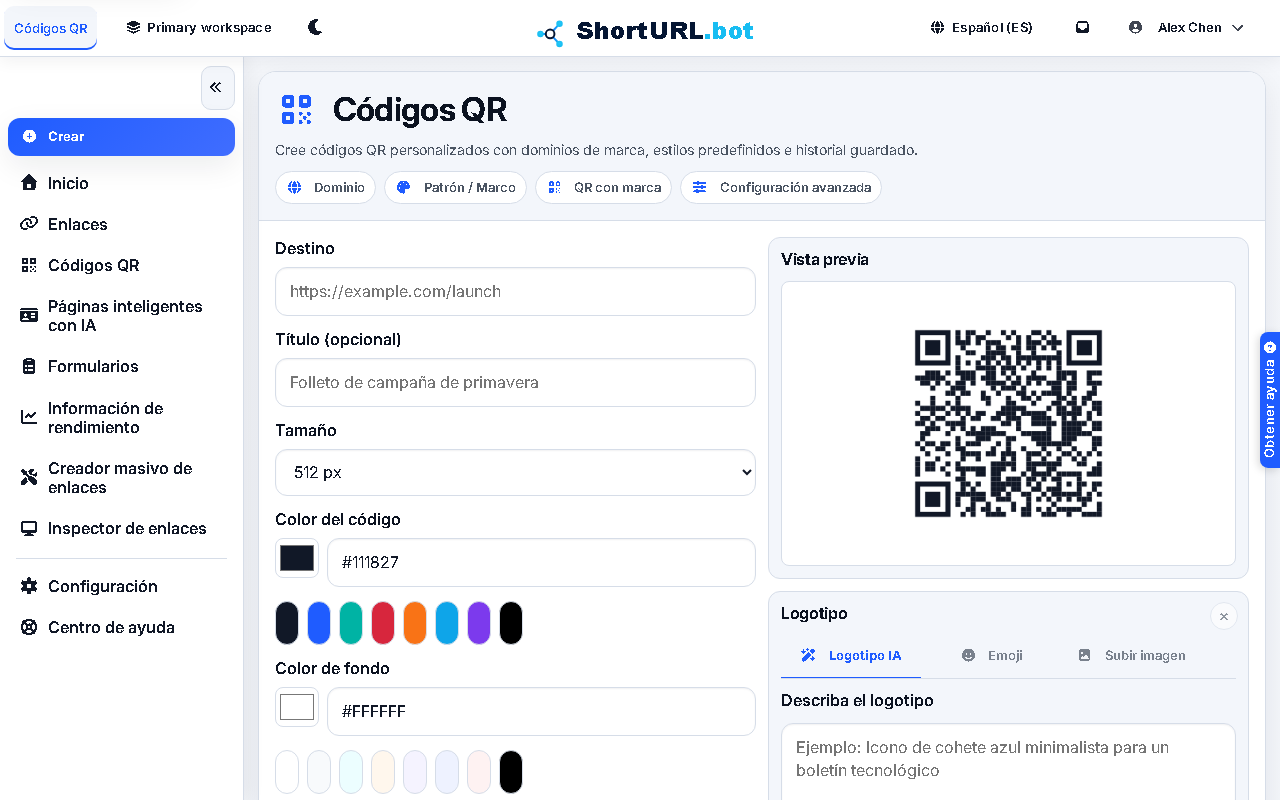Pick the cream background swatch
The height and width of the screenshot is (800, 1280).
click(383, 772)
